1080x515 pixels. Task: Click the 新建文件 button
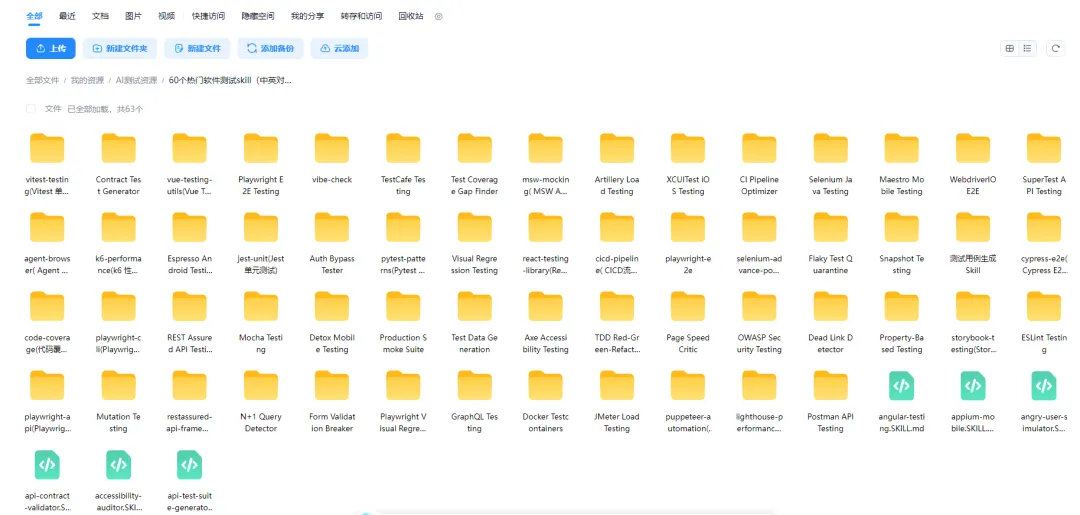[198, 48]
